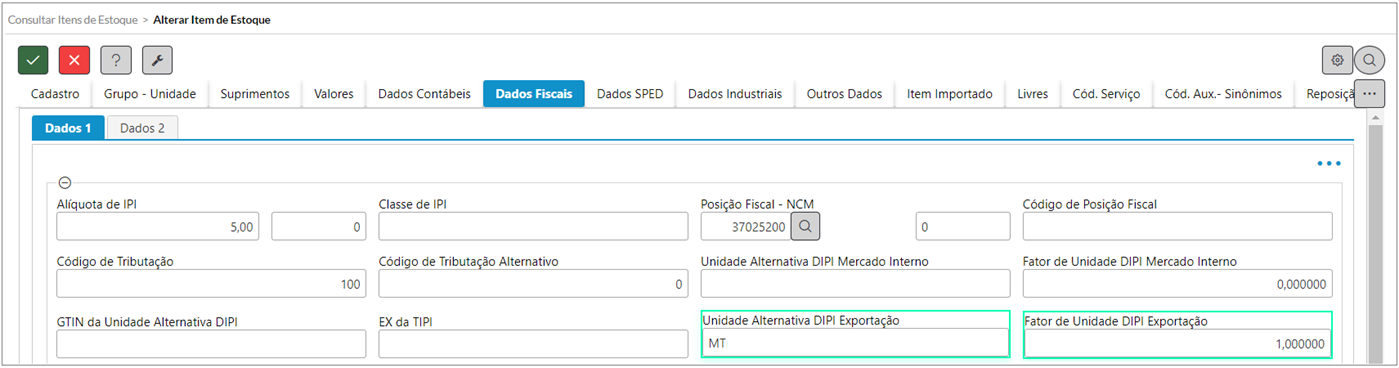The image size is (1399, 368).
Task: Open the Cadastro tab
Action: [55, 94]
